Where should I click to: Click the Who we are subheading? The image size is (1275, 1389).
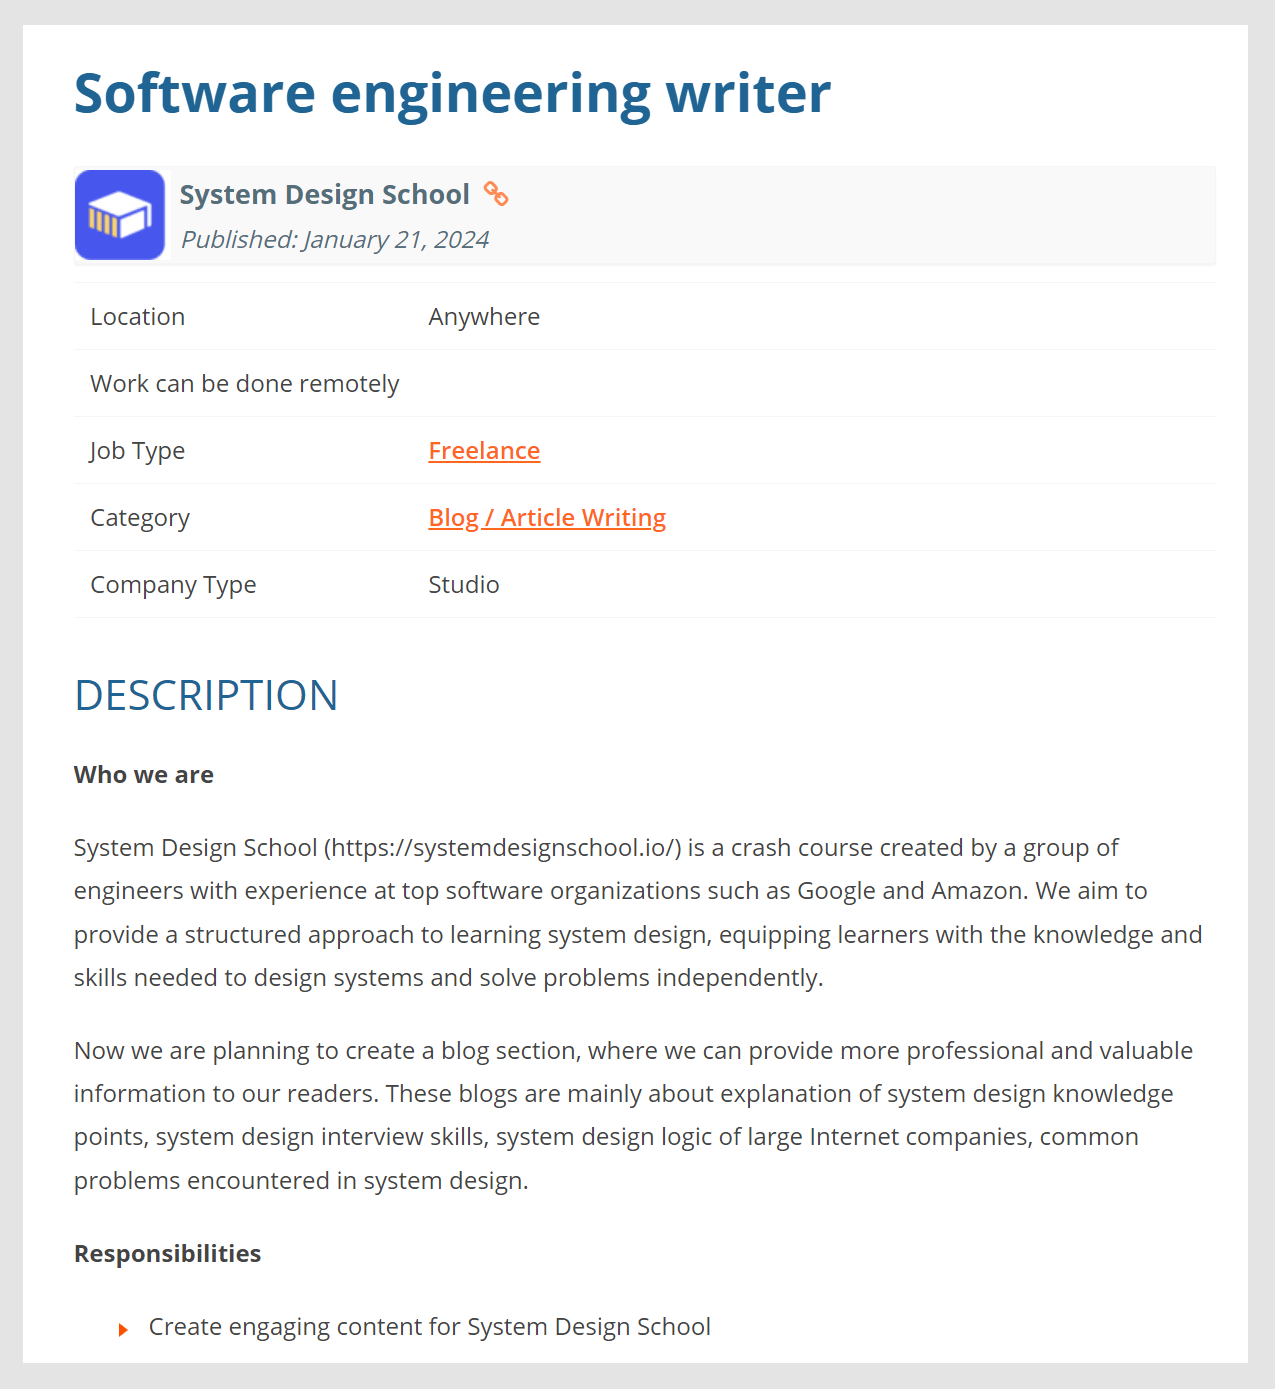[144, 774]
